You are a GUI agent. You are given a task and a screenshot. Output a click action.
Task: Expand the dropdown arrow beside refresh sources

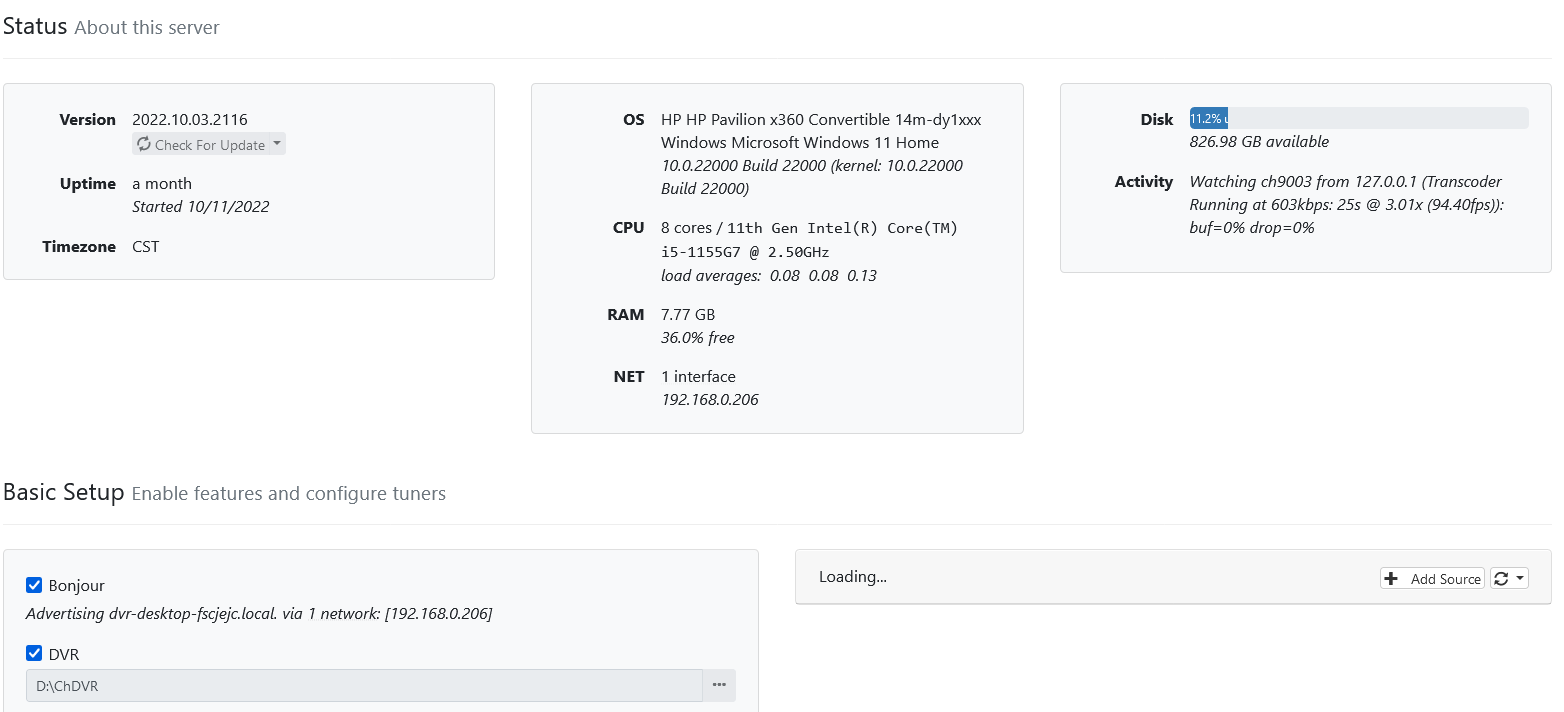click(1520, 579)
